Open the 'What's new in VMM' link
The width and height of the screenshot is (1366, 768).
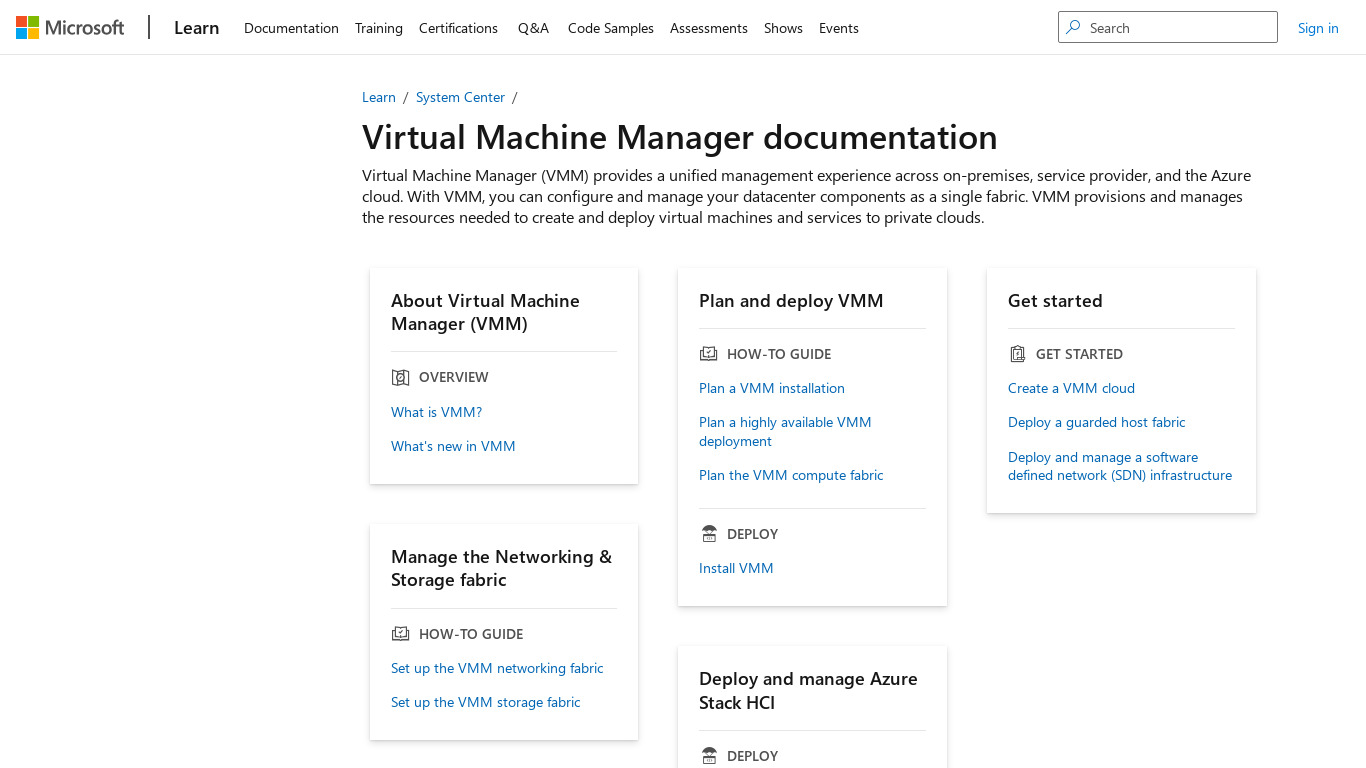453,446
